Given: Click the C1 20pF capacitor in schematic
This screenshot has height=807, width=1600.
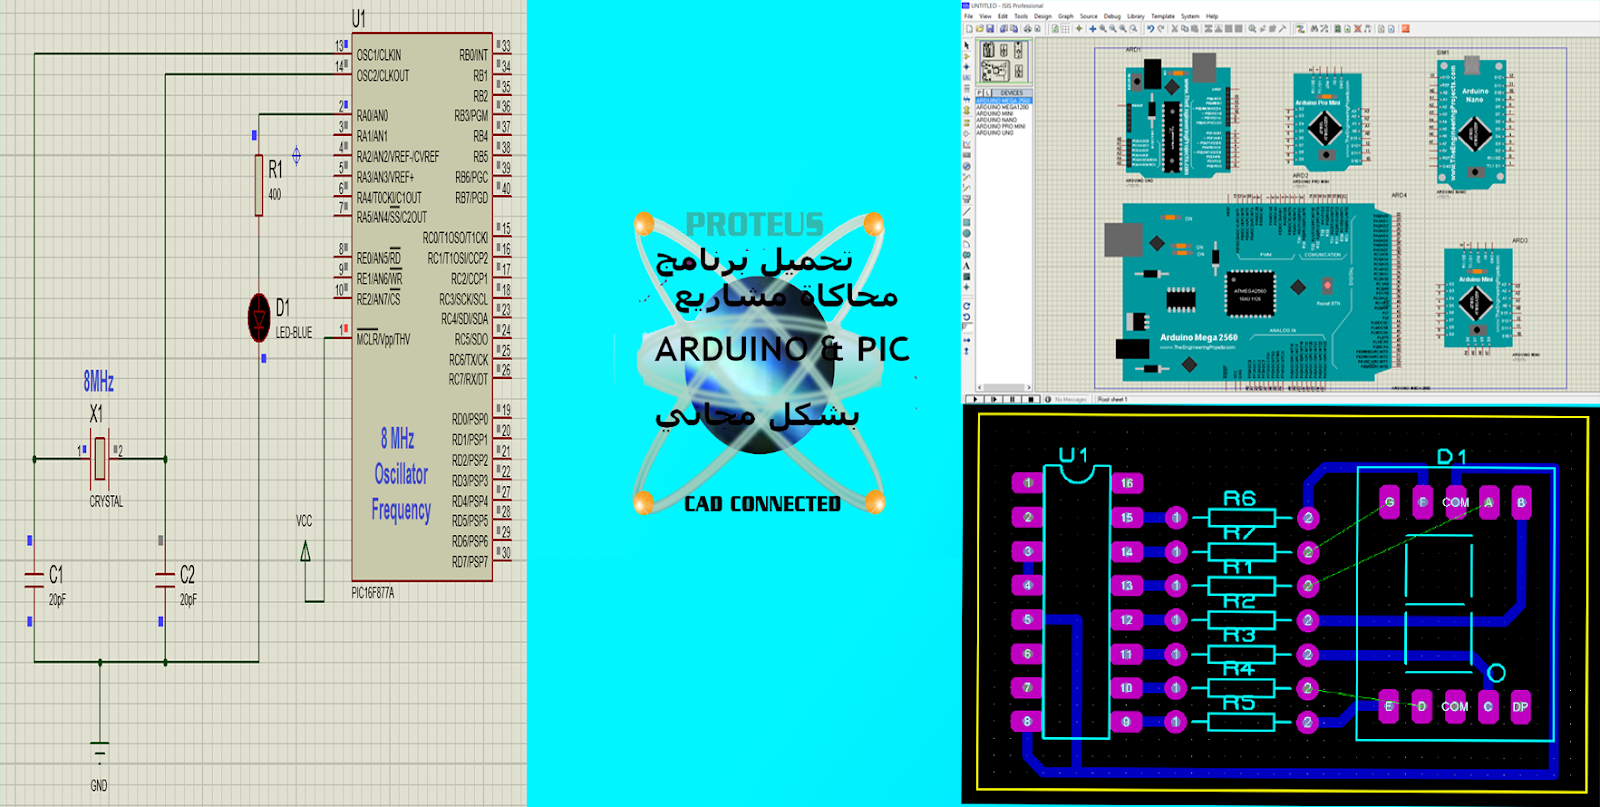Looking at the screenshot, I should 34,580.
